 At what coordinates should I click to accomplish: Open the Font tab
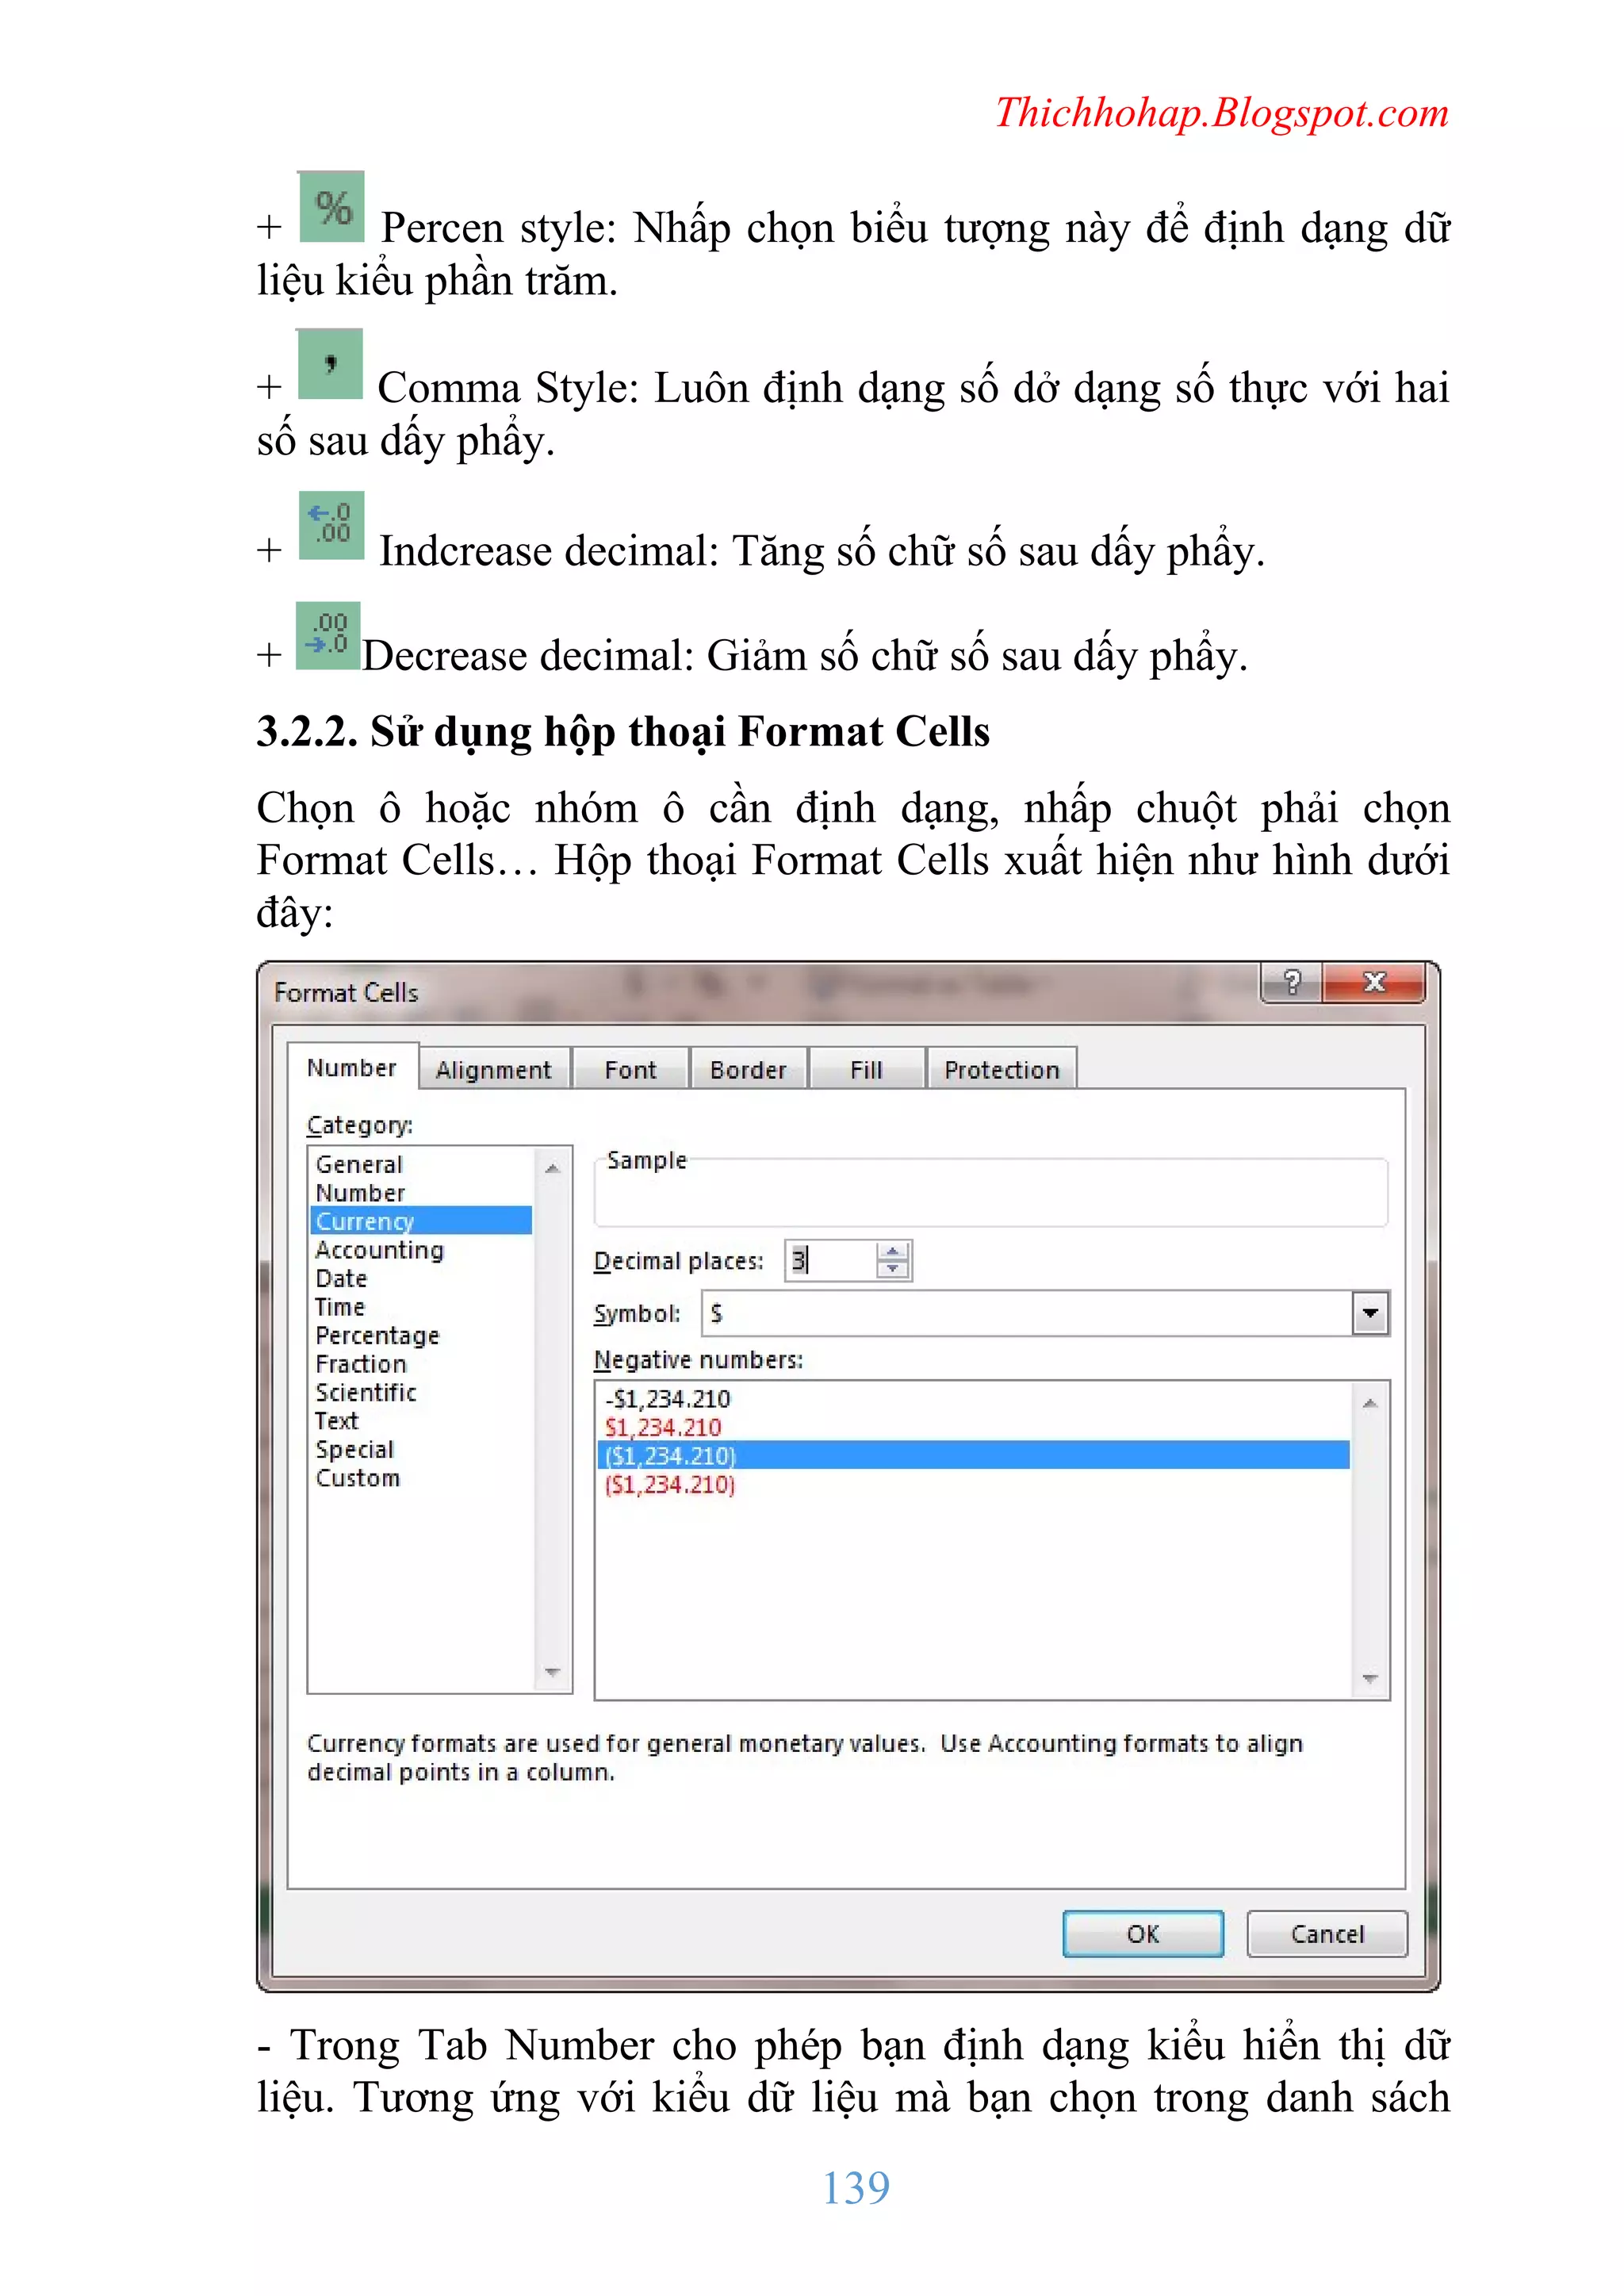630,1070
